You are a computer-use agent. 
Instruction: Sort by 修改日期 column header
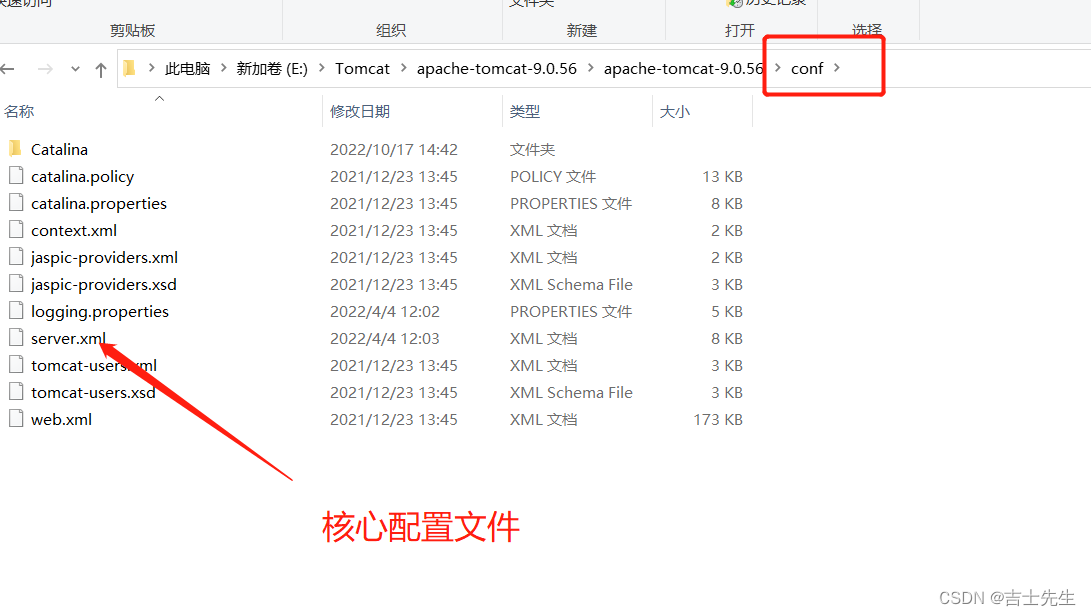360,111
